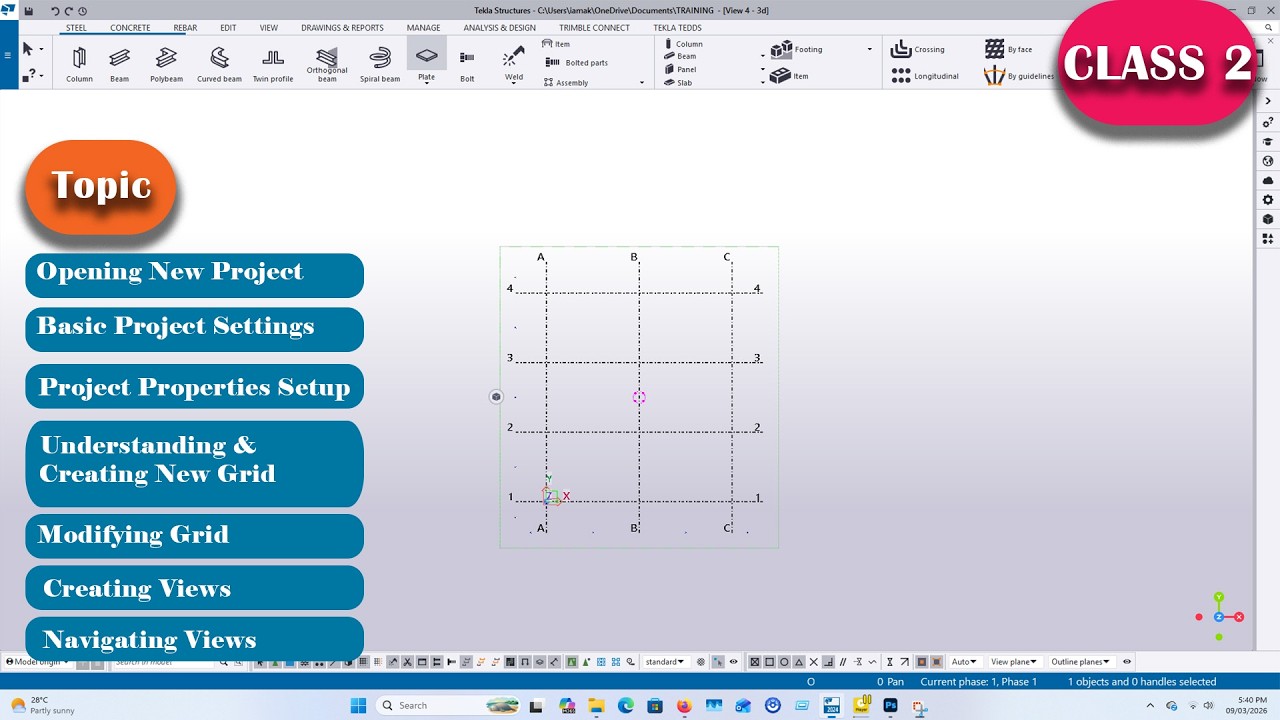
Task: Click the view rotation gizmo axes
Action: [1219, 616]
